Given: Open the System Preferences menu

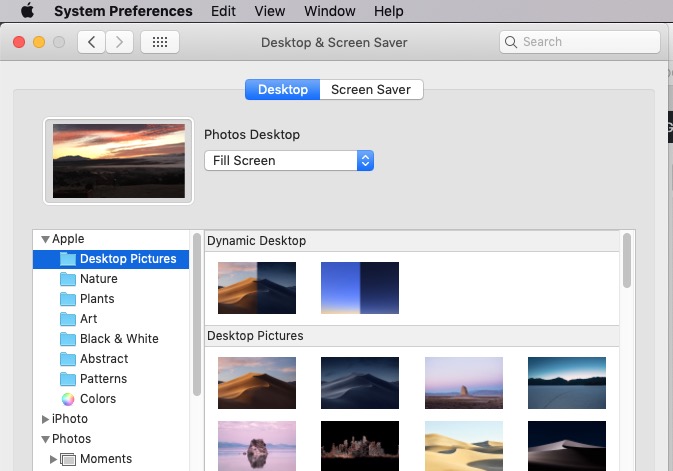Looking at the screenshot, I should point(123,11).
